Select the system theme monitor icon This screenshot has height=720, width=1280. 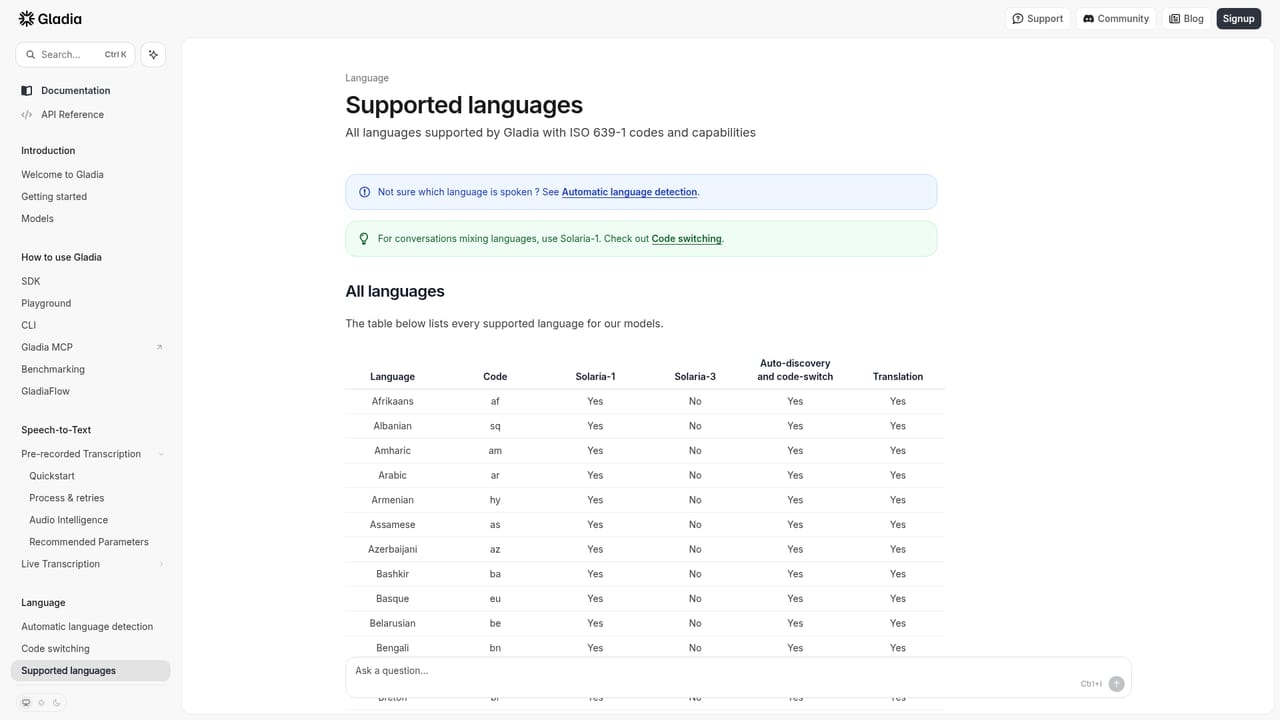(26, 703)
